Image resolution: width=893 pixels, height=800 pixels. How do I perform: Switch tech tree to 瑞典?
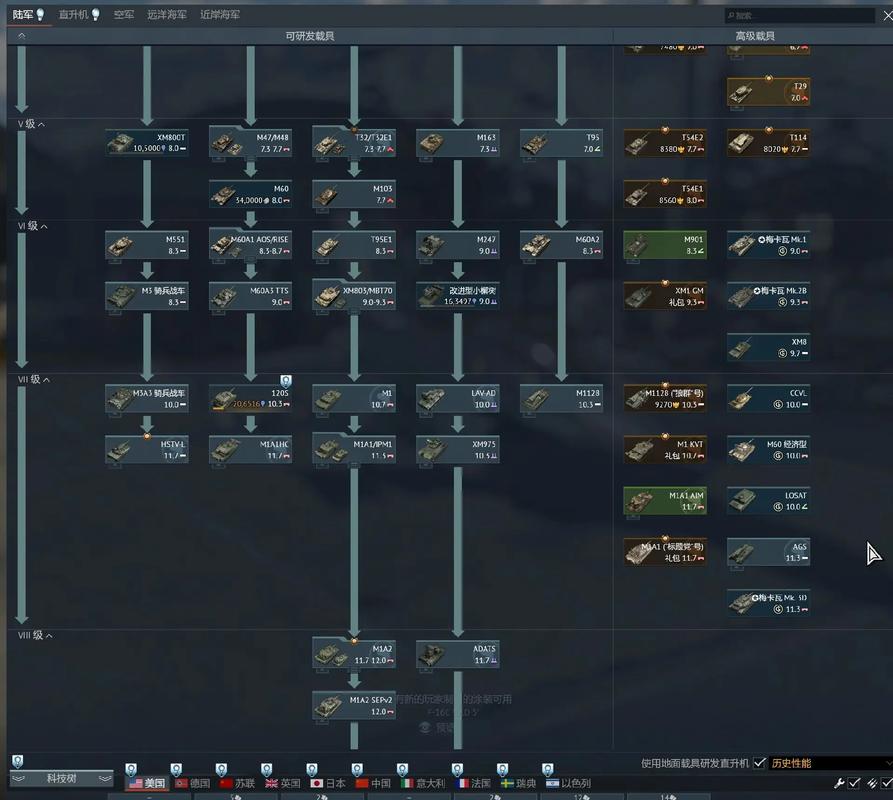tap(518, 783)
